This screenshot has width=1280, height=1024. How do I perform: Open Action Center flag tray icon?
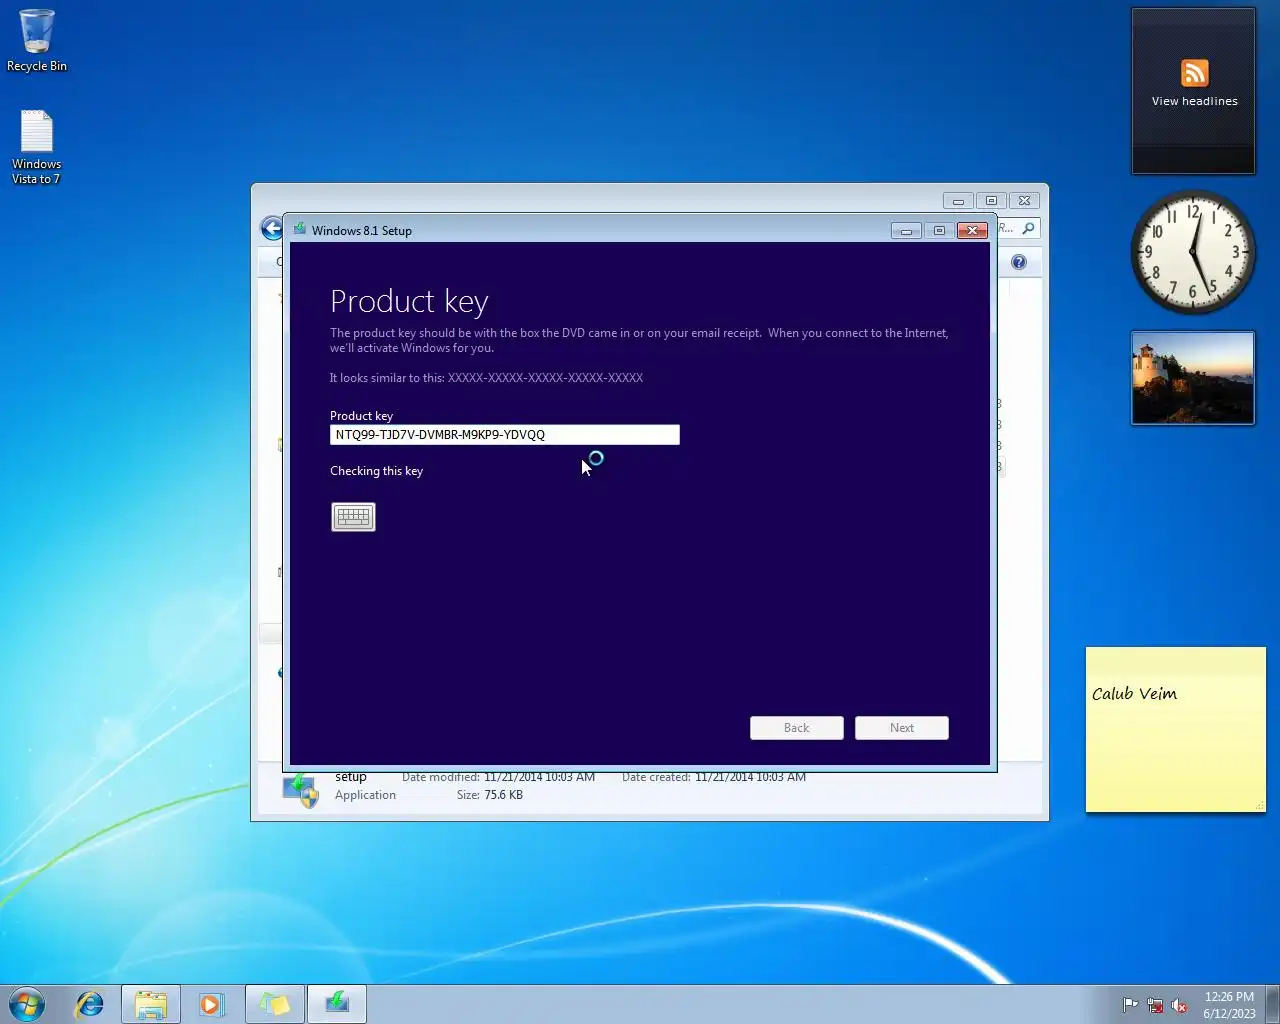pos(1130,1005)
